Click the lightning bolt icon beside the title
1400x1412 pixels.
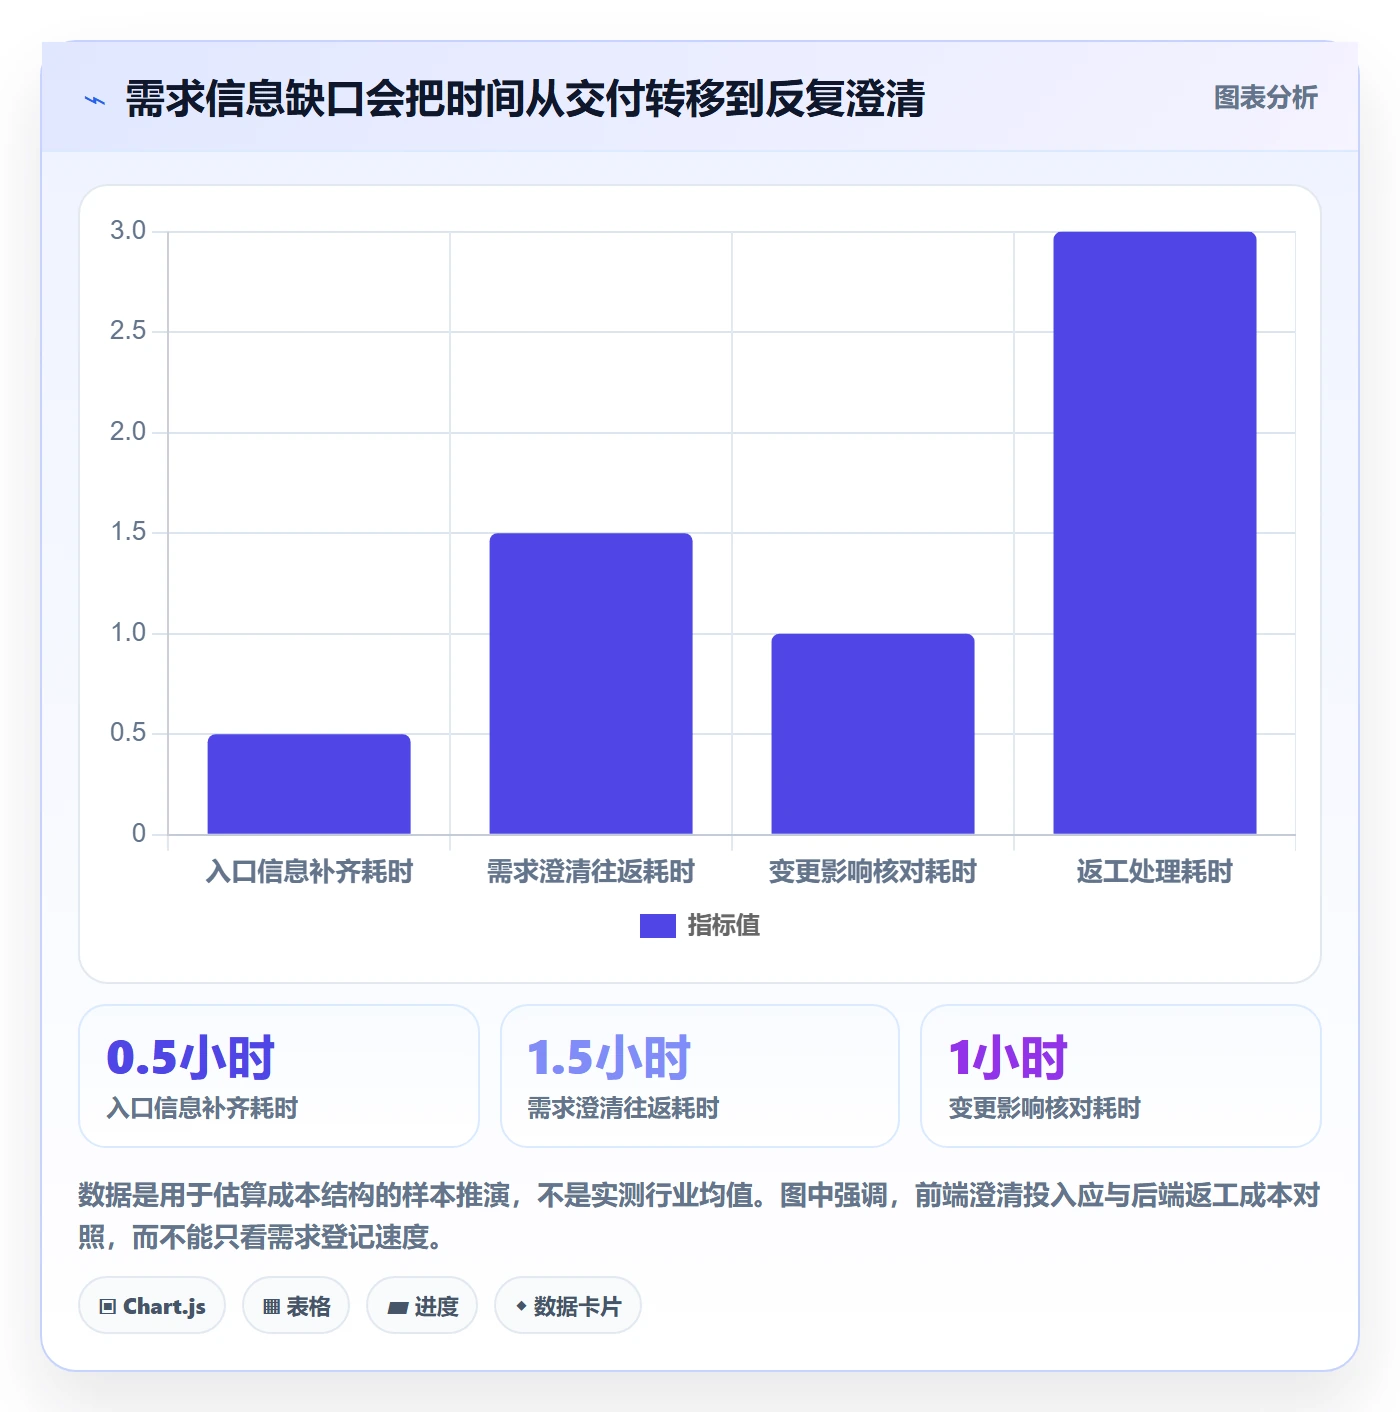point(95,100)
